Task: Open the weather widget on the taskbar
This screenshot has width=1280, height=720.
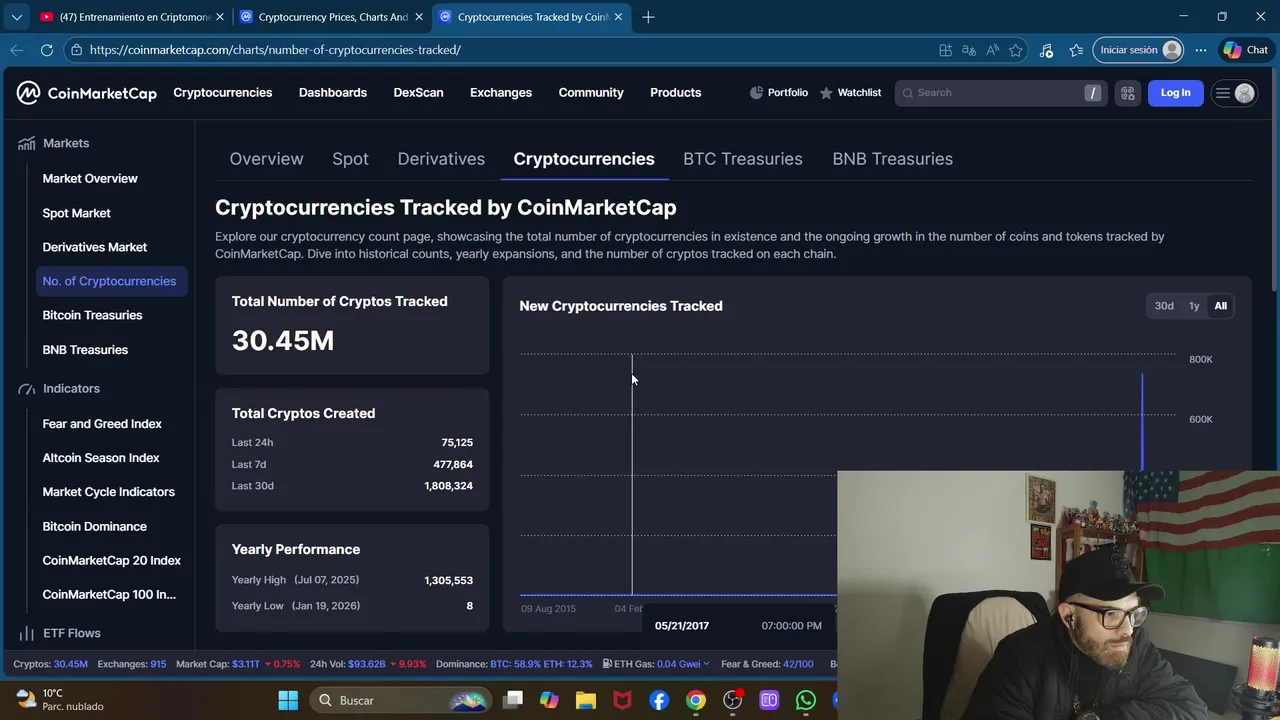Action: click(x=60, y=700)
